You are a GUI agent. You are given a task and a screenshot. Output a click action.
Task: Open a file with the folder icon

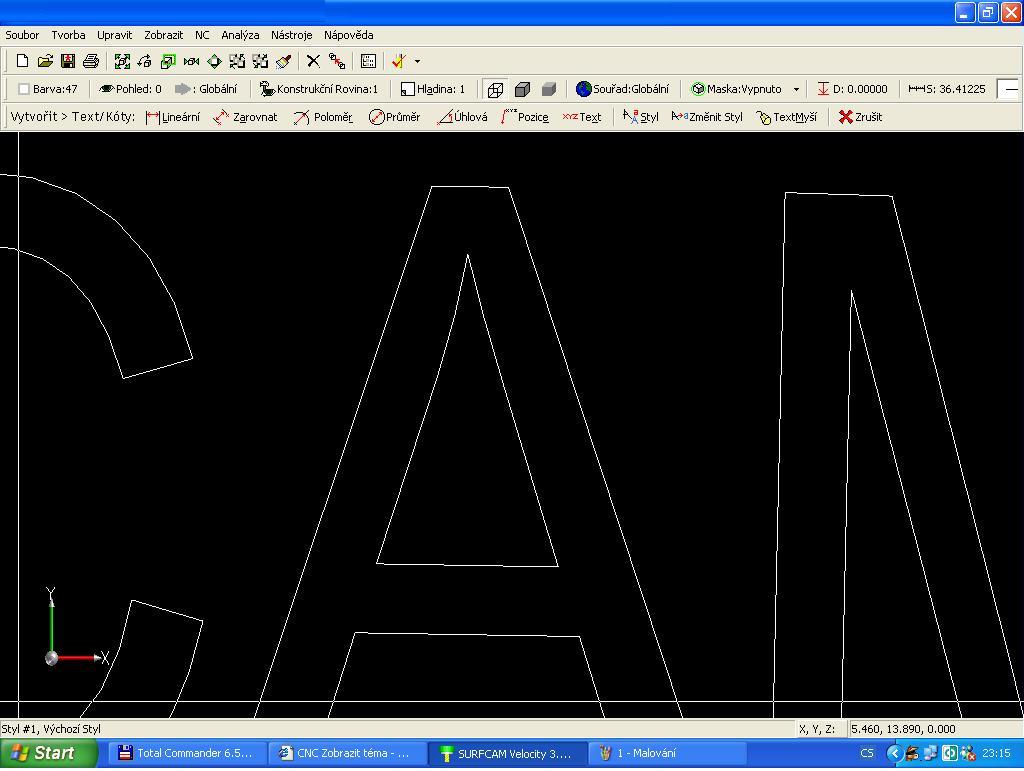[45, 61]
